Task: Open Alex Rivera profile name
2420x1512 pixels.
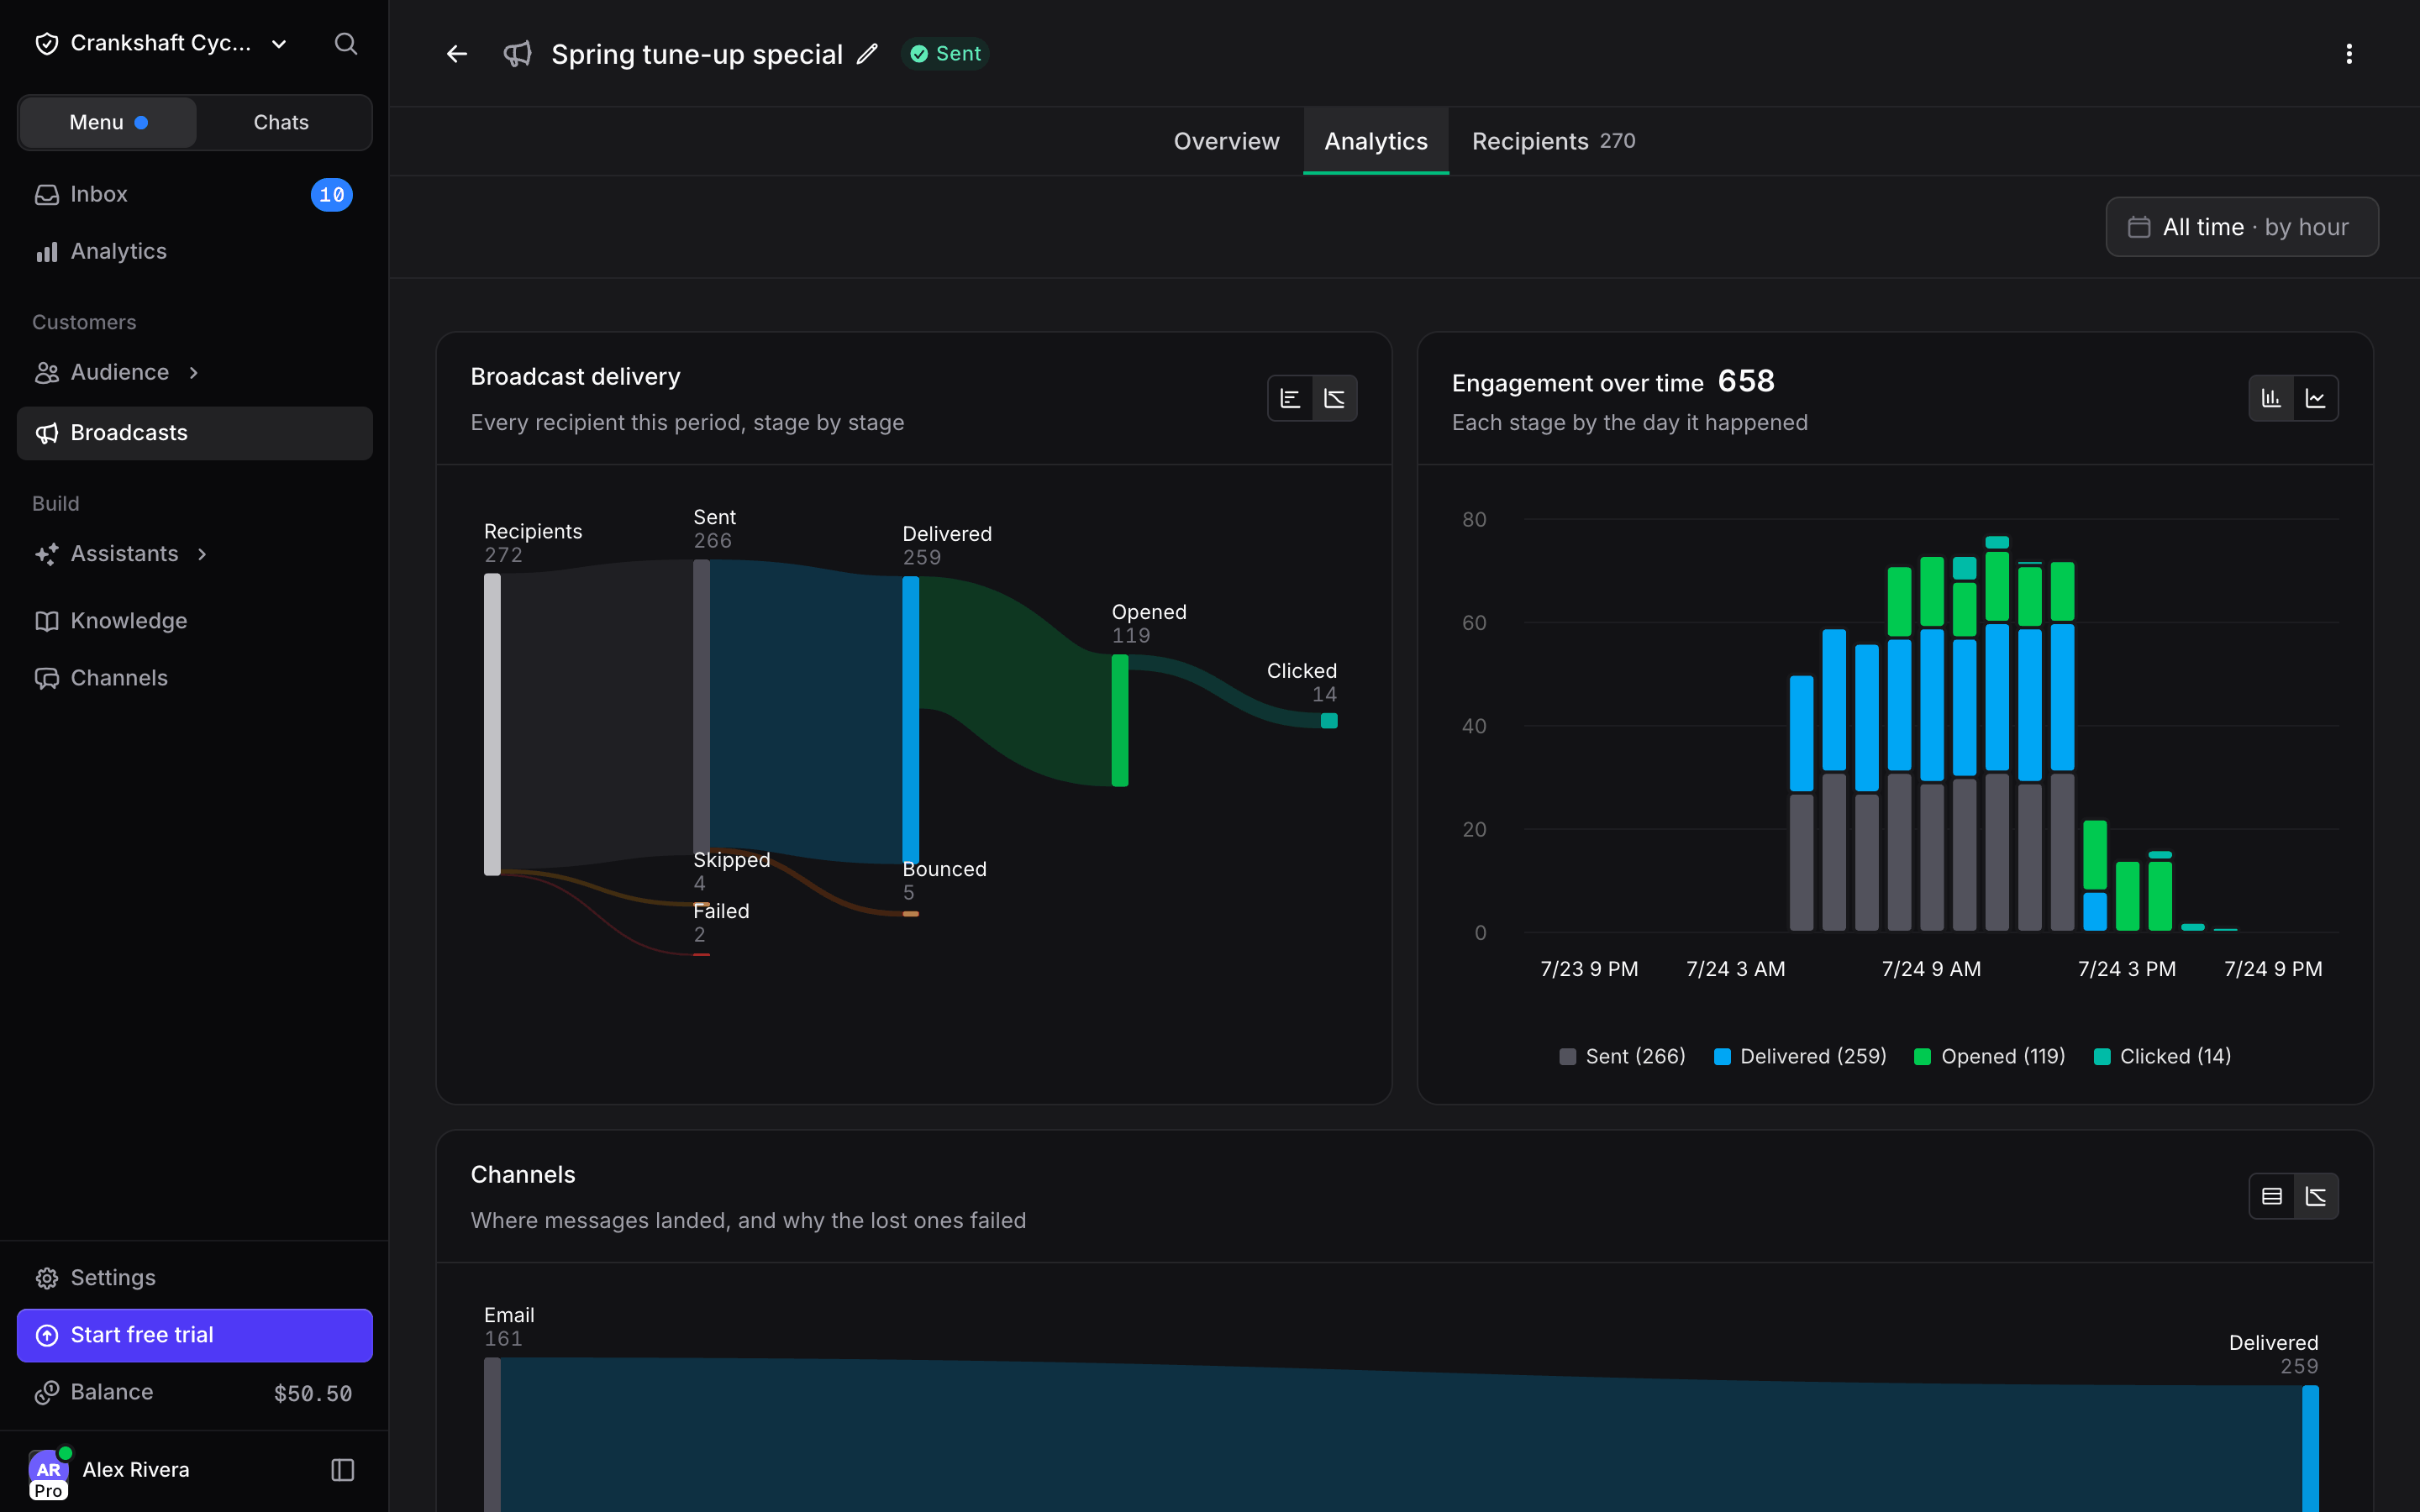Action: click(x=136, y=1470)
